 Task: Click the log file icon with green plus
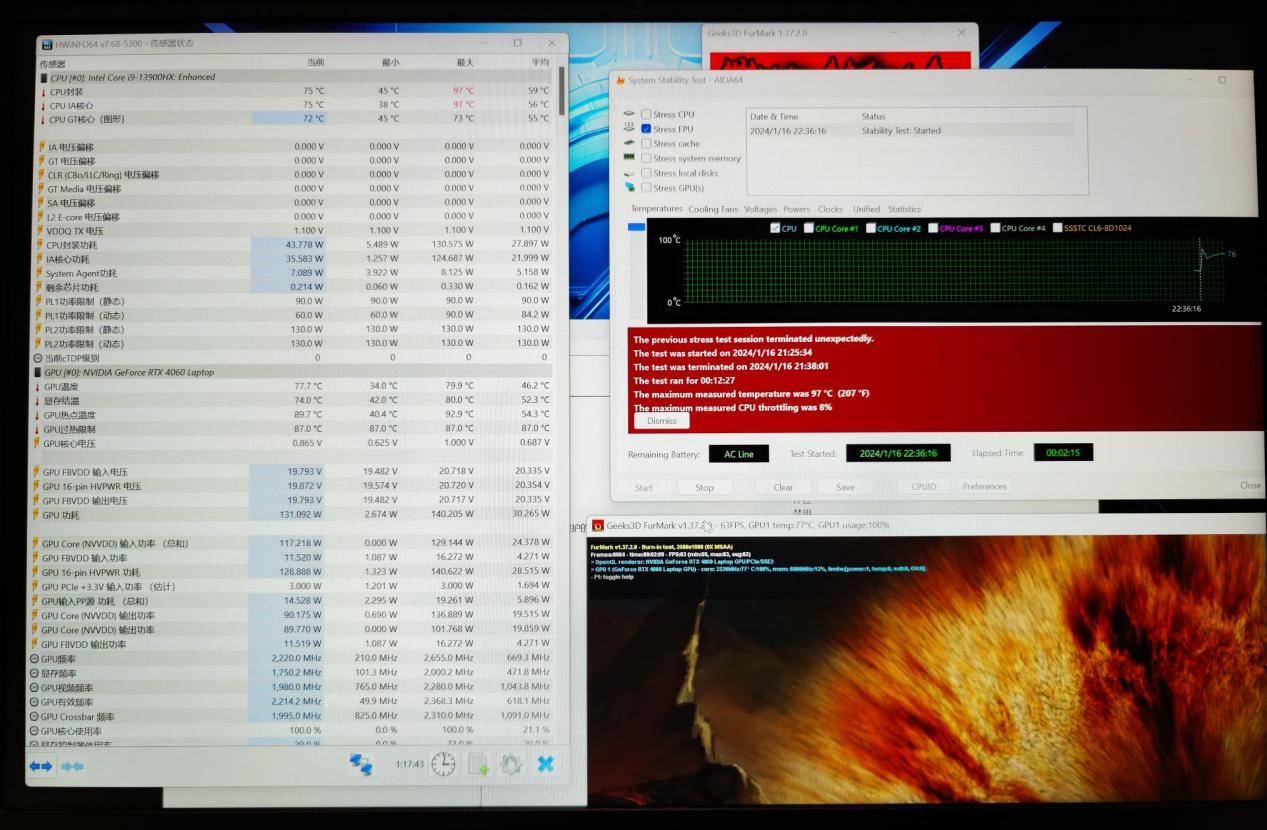pyautogui.click(x=478, y=765)
